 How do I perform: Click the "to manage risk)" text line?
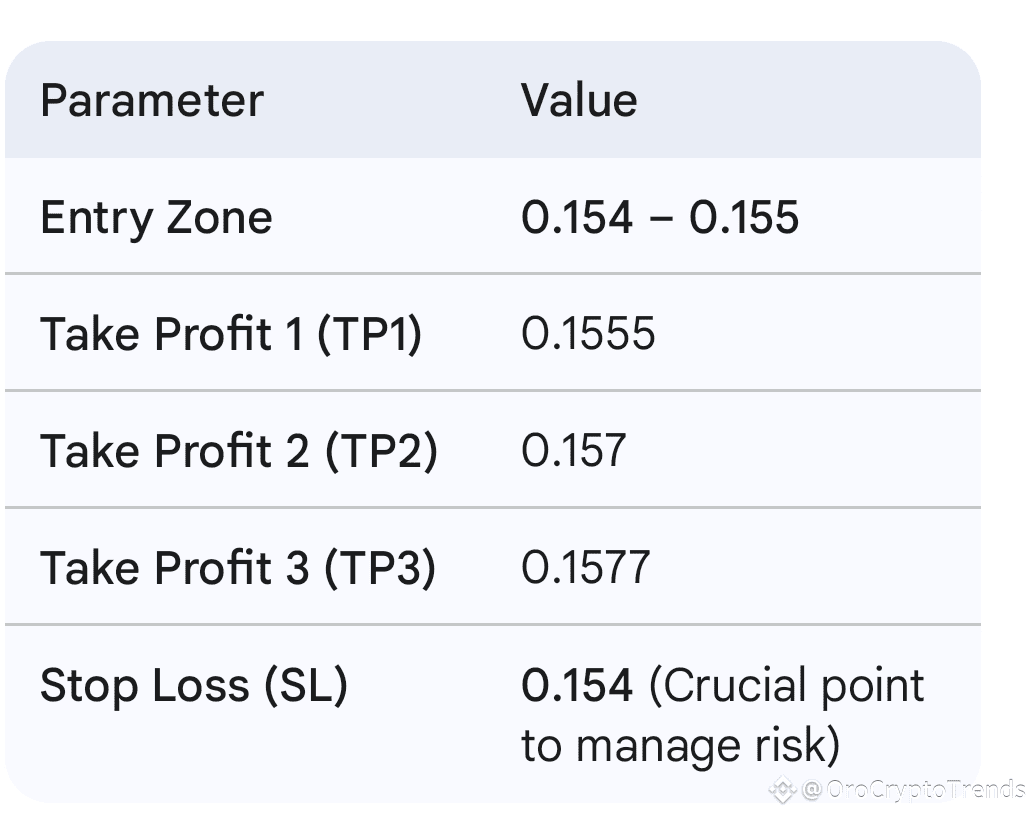click(680, 746)
